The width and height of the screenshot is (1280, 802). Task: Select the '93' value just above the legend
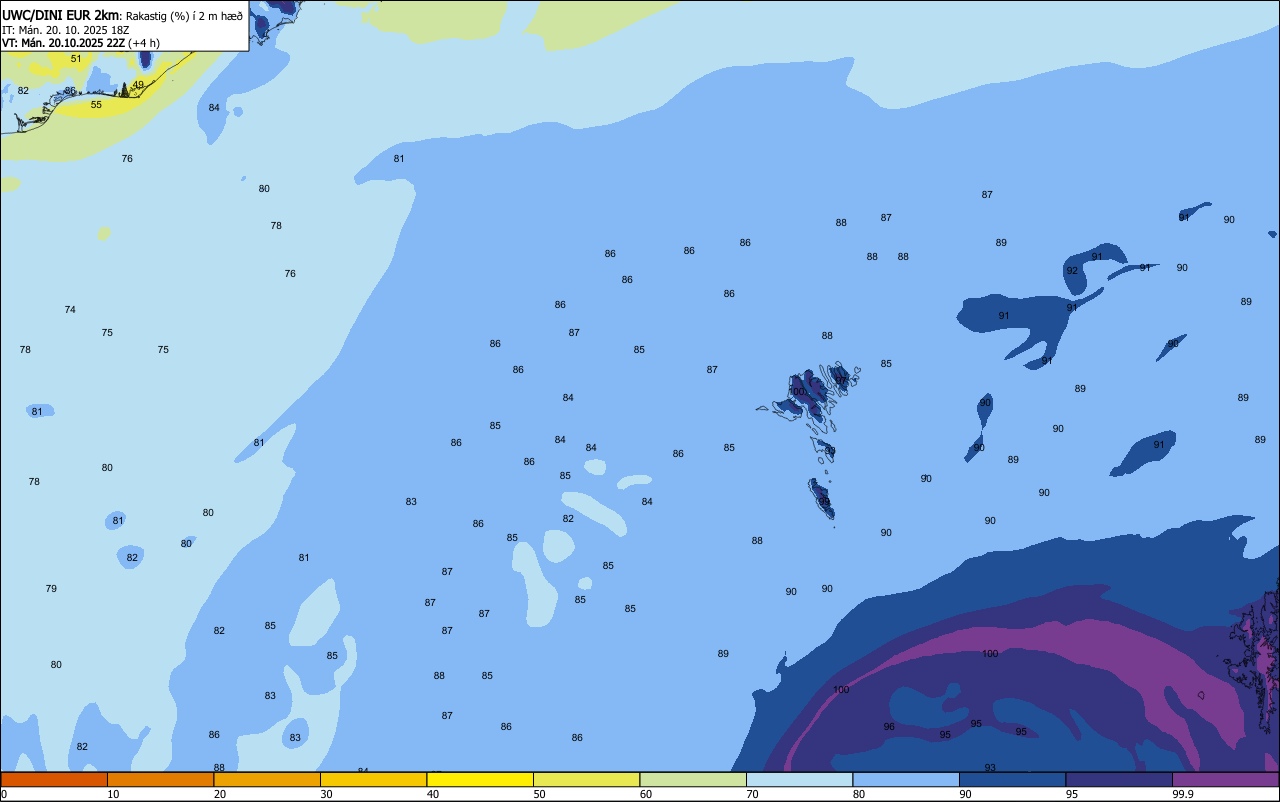click(990, 768)
